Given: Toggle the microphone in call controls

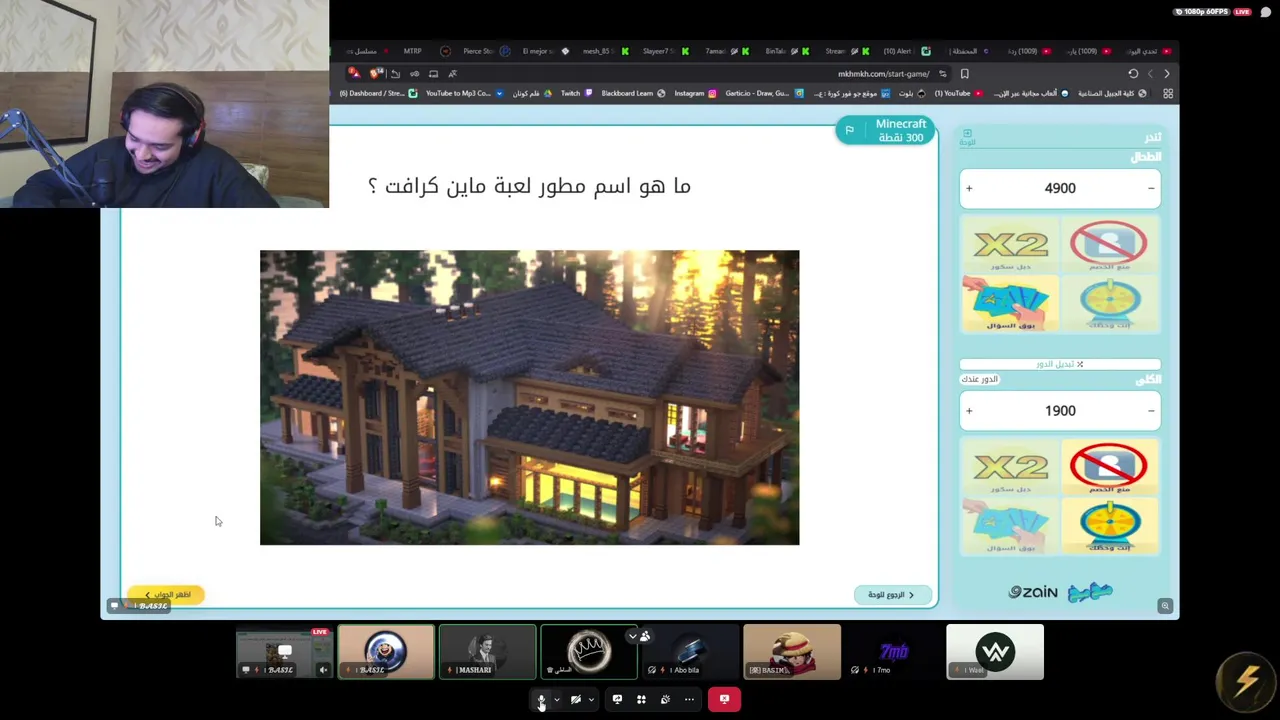Looking at the screenshot, I should (541, 699).
